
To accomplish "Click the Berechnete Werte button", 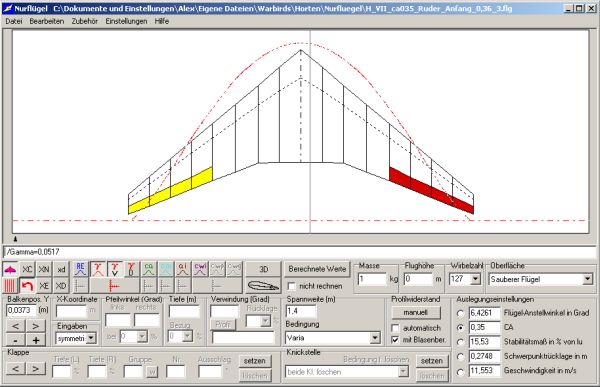I will coord(317,269).
